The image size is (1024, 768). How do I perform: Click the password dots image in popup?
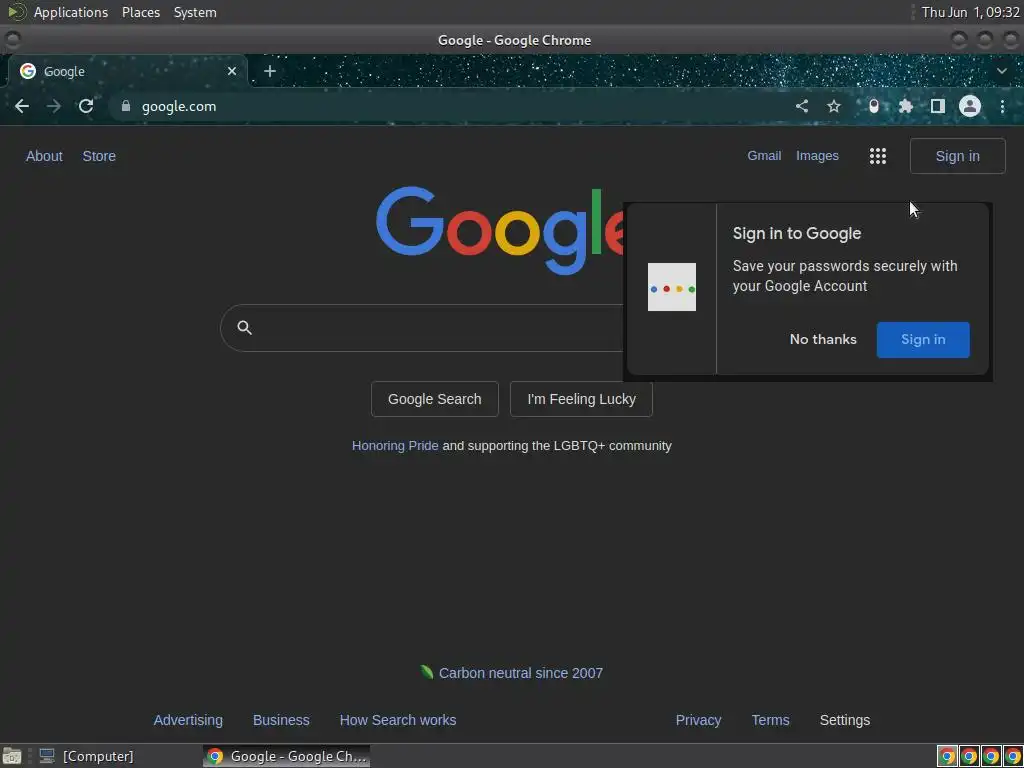coord(671,287)
